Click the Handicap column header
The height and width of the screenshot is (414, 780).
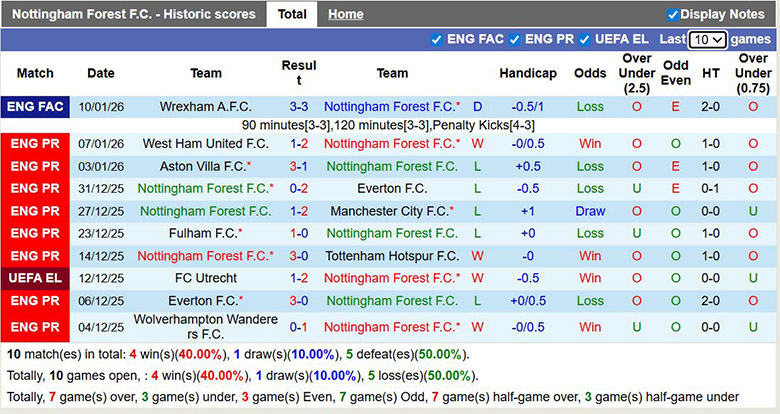528,73
